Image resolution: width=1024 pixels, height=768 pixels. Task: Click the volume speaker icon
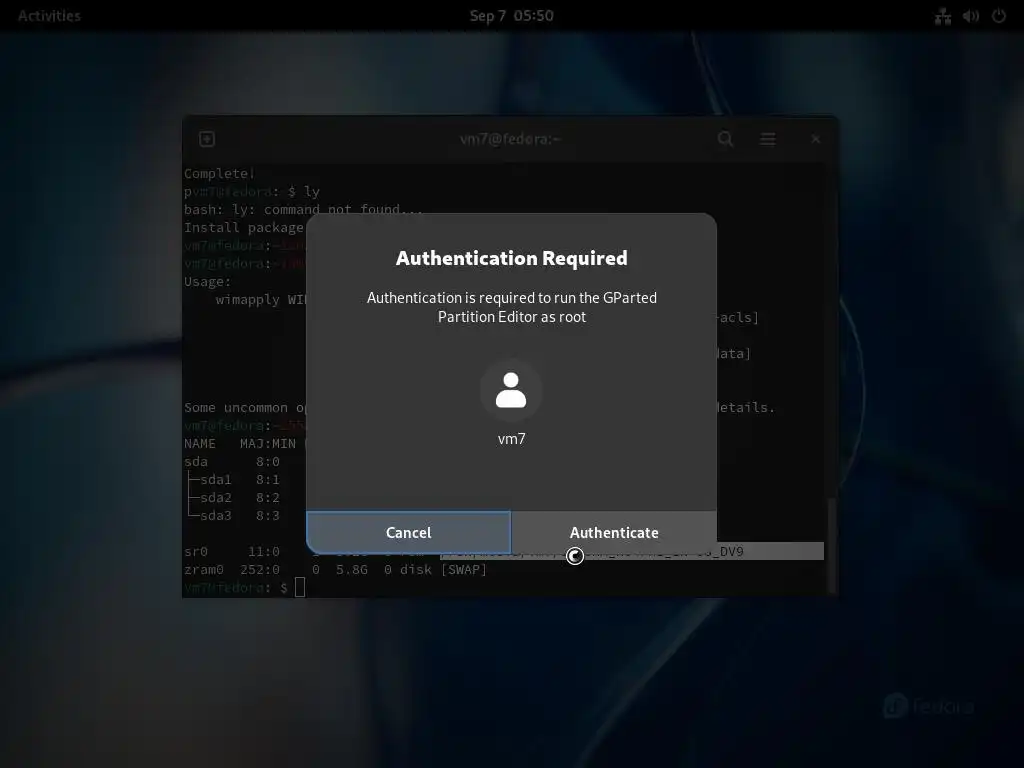(970, 16)
